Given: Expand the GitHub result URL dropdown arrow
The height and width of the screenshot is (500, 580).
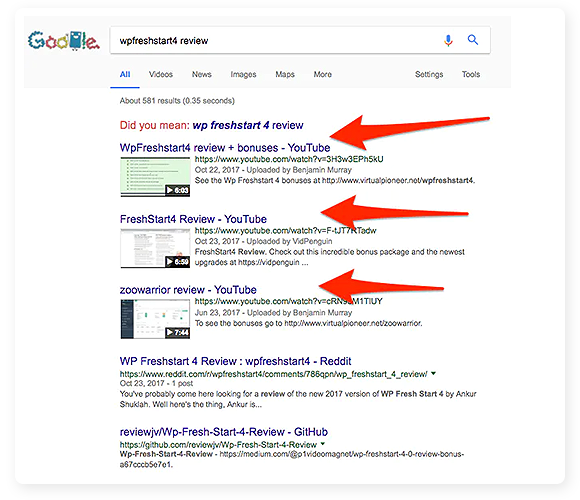Looking at the screenshot, I should (323, 443).
